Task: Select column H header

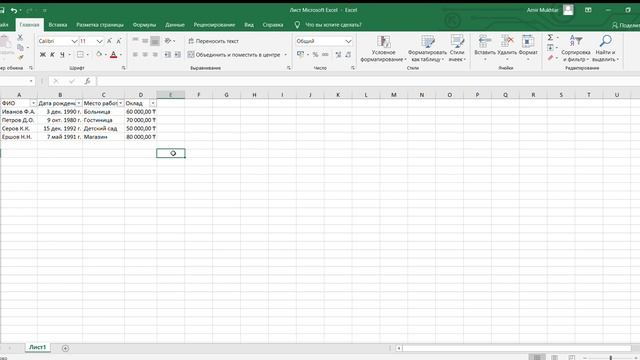Action: (254, 95)
